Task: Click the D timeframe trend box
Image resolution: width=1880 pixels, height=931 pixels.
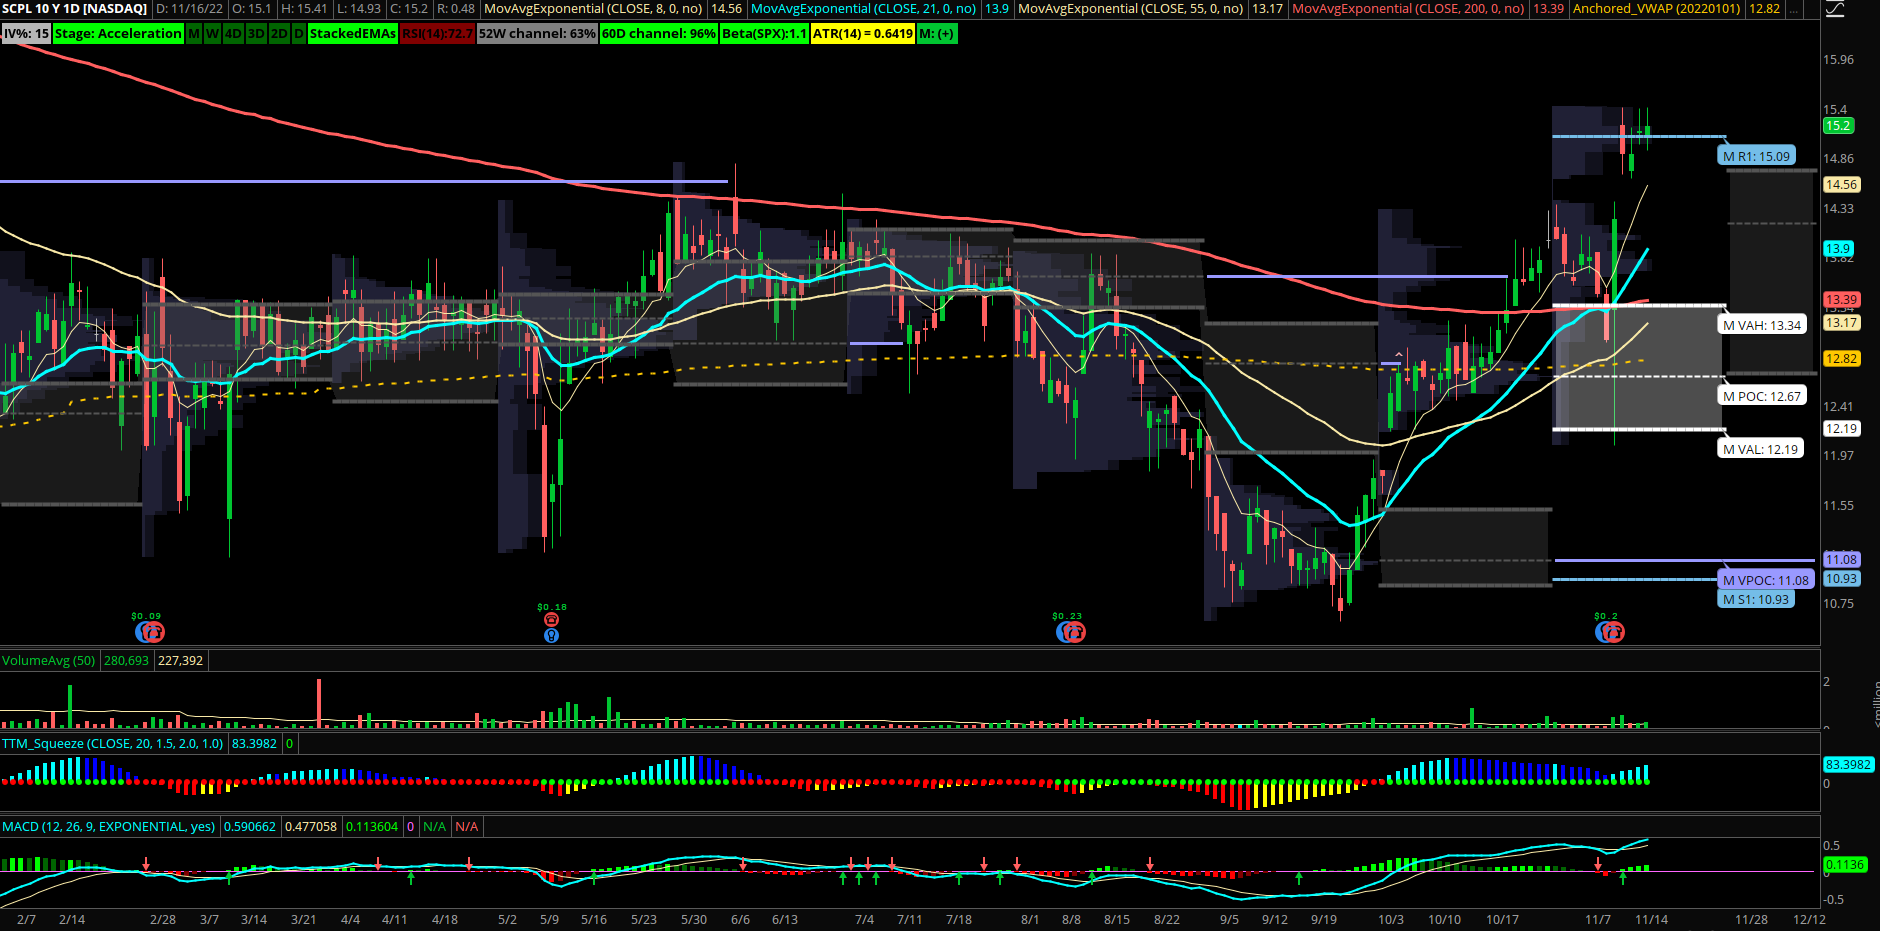Action: pos(298,33)
